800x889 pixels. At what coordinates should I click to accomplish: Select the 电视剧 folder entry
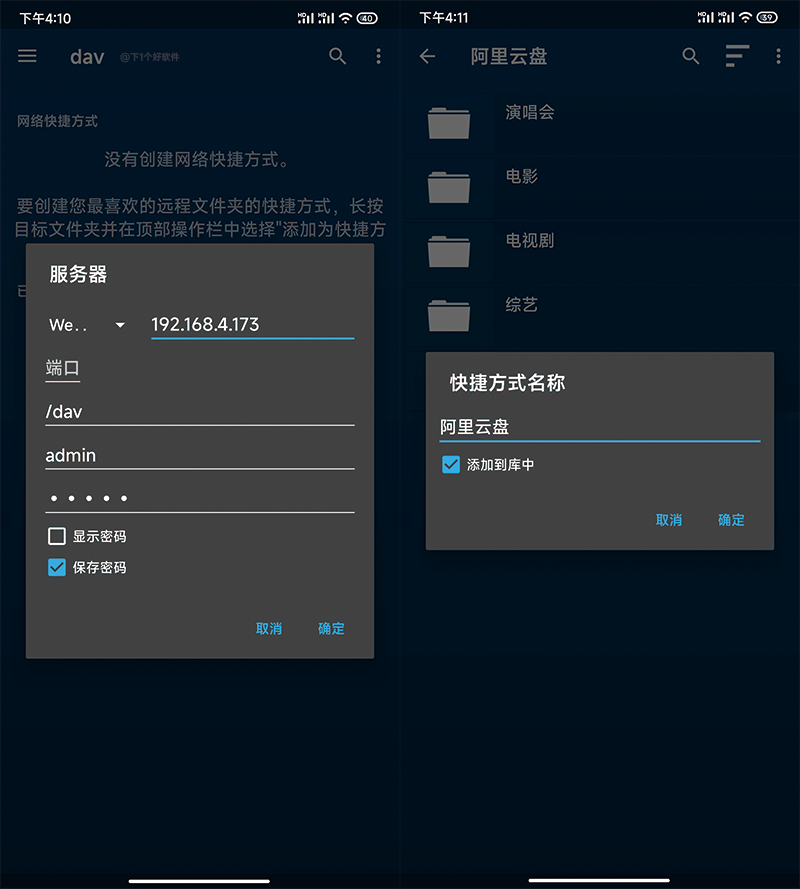(600, 251)
